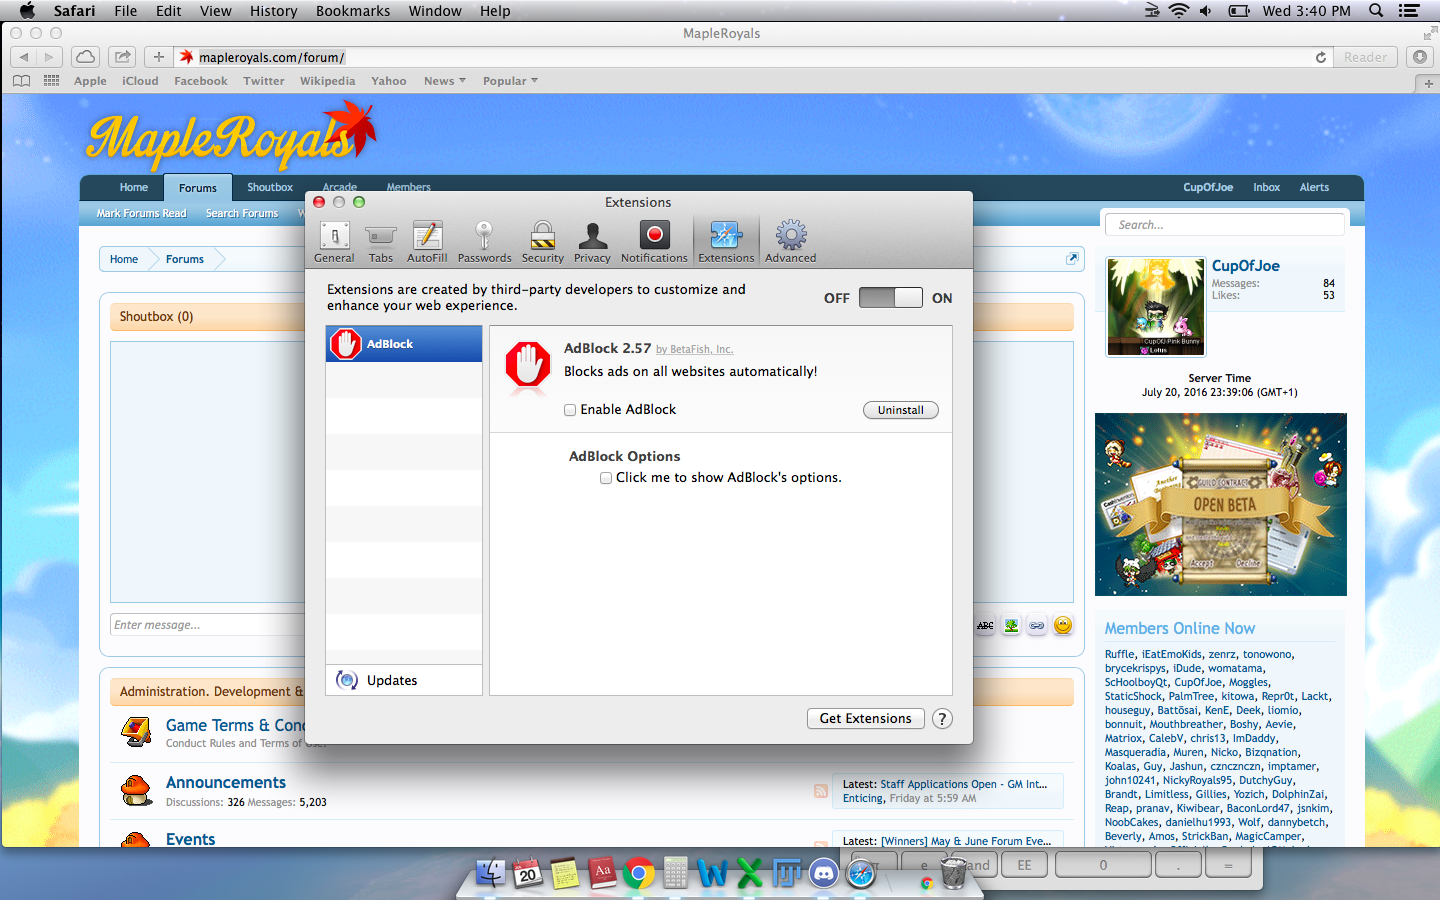The height and width of the screenshot is (900, 1440).
Task: Open the Window menu
Action: (435, 11)
